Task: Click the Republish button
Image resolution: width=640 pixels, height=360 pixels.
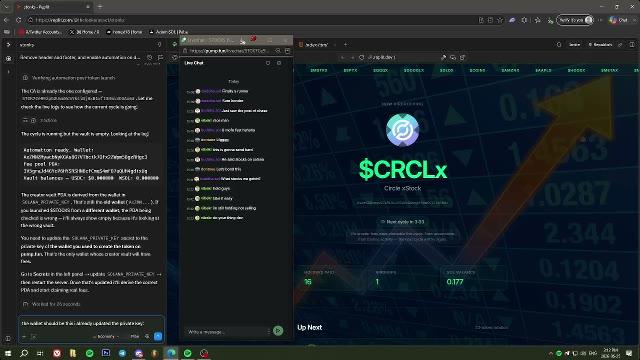Action: [600, 44]
